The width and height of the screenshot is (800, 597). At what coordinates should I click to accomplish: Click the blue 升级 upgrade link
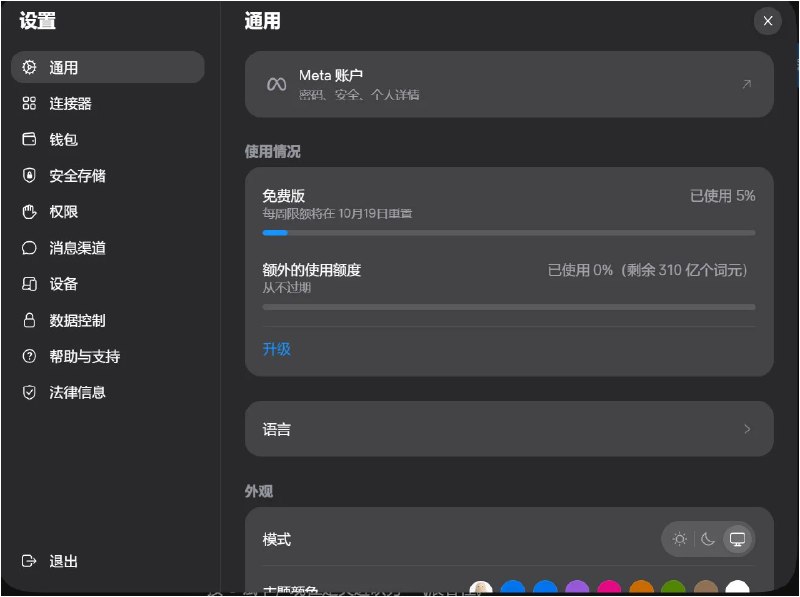click(277, 349)
